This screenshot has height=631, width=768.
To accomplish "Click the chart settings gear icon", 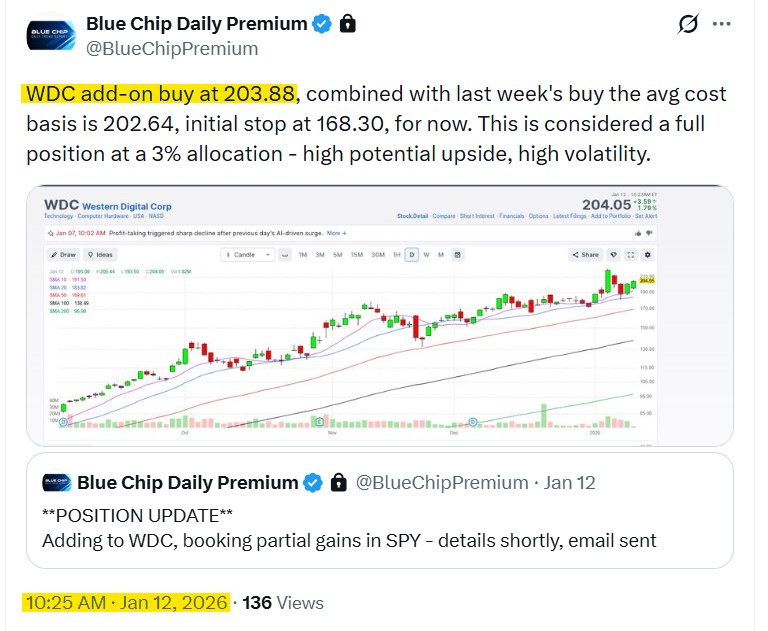I will (646, 255).
